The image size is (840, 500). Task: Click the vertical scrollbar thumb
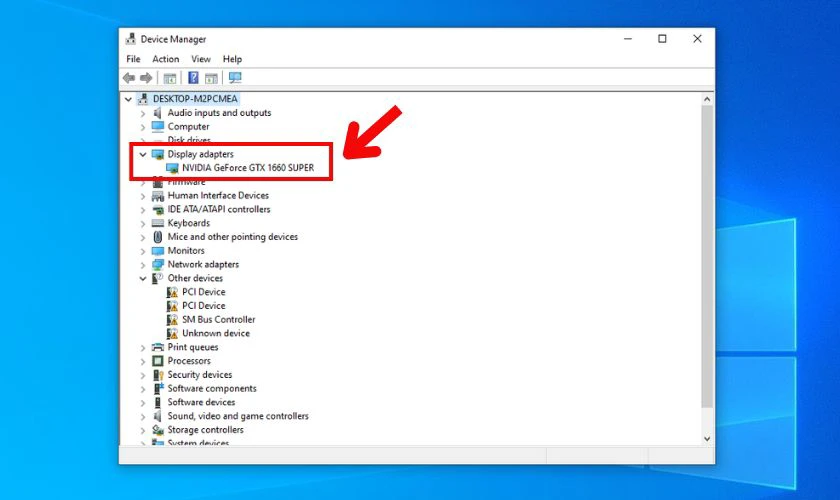[x=707, y=256]
